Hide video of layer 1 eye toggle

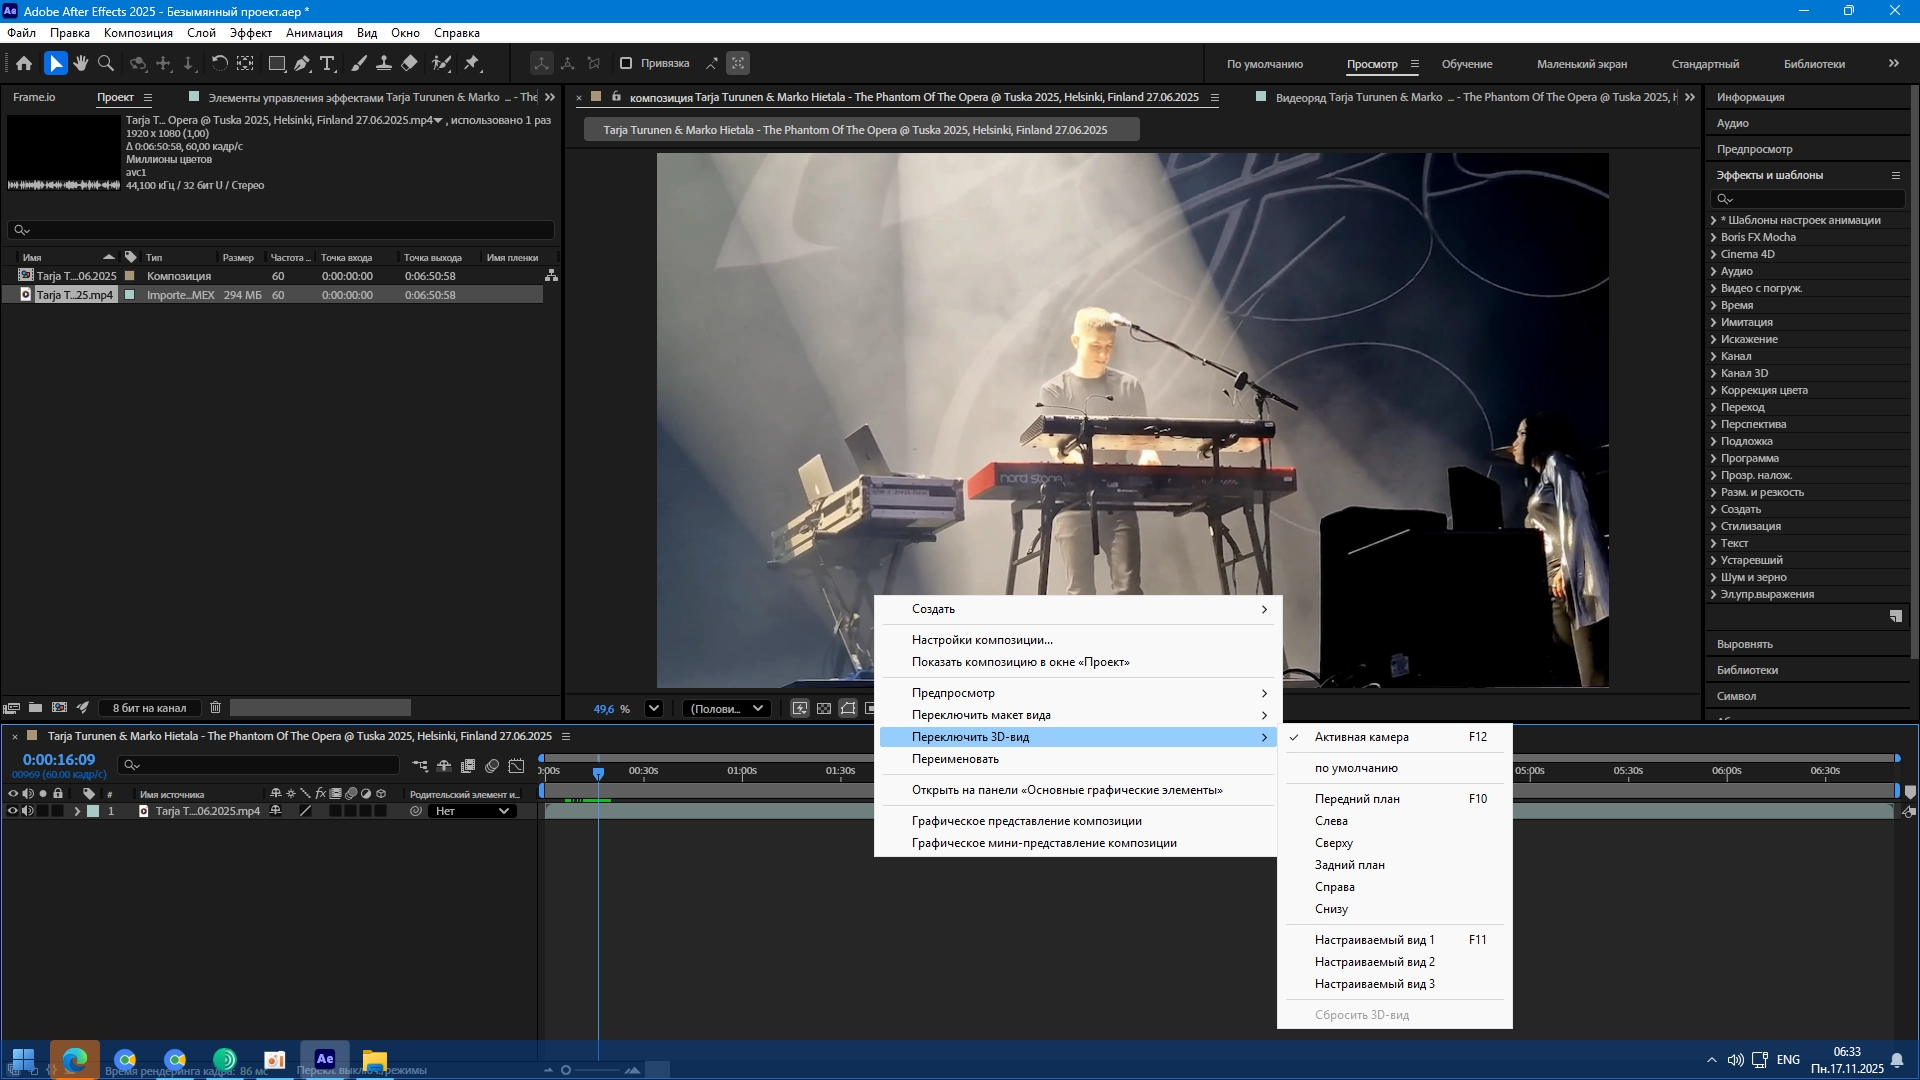point(12,811)
